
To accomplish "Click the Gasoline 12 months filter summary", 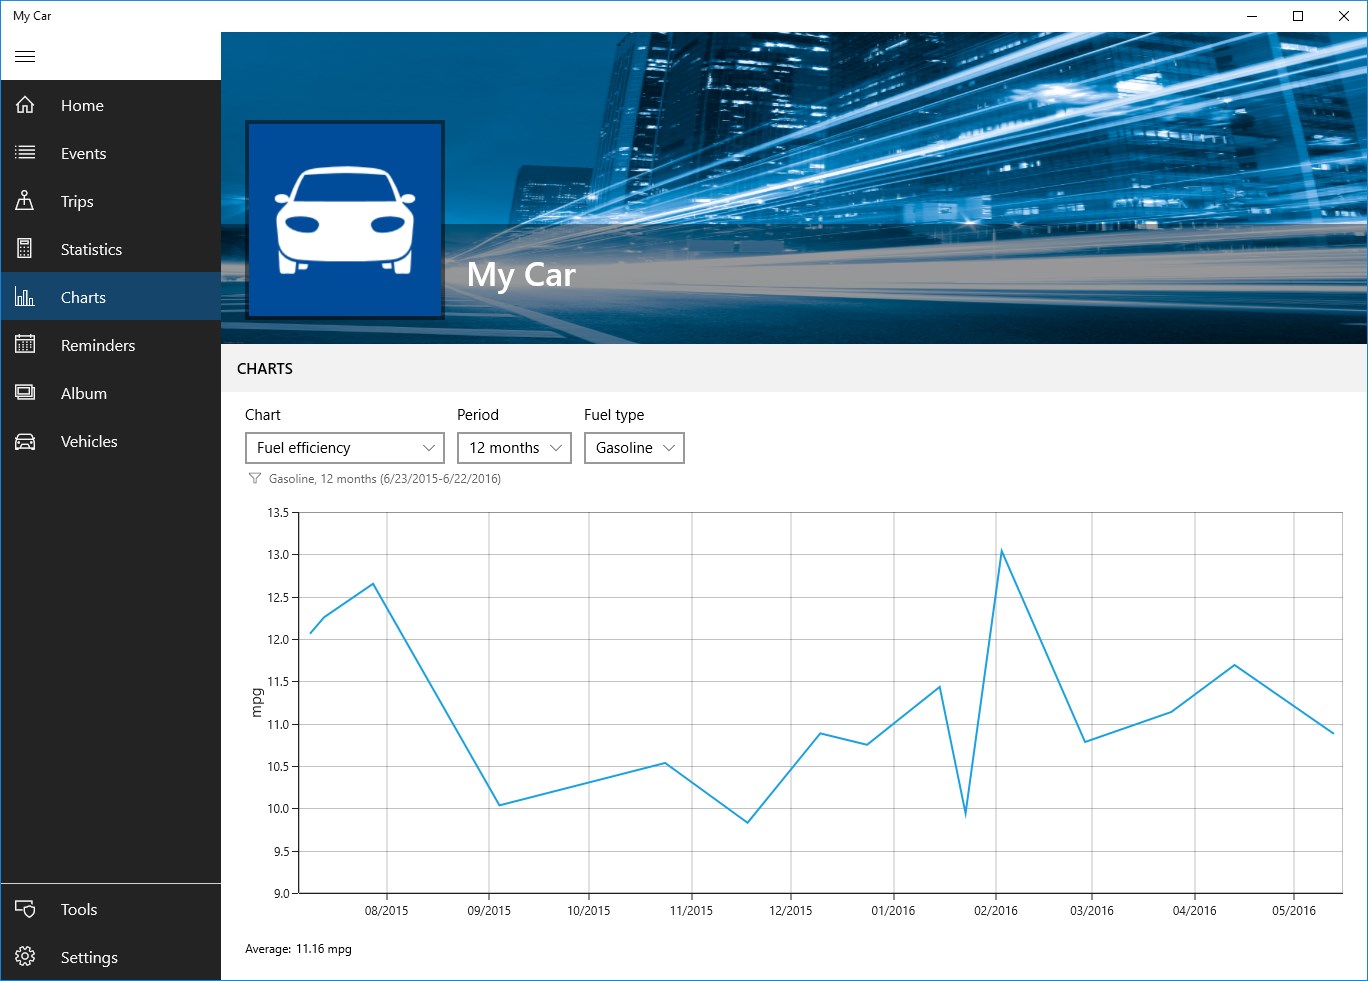I will [x=383, y=479].
